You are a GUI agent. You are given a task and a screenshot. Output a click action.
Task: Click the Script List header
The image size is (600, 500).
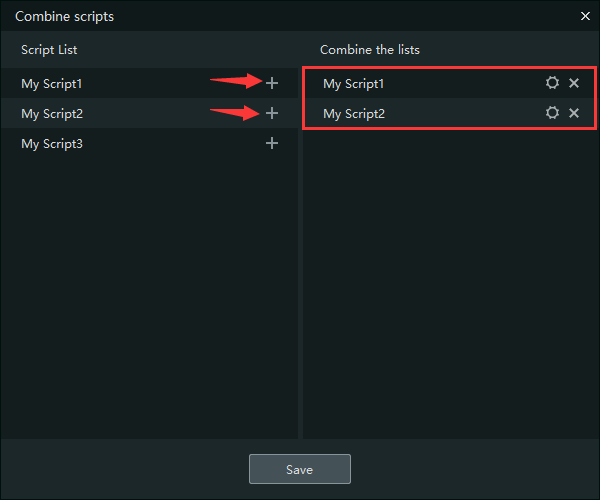[49, 49]
